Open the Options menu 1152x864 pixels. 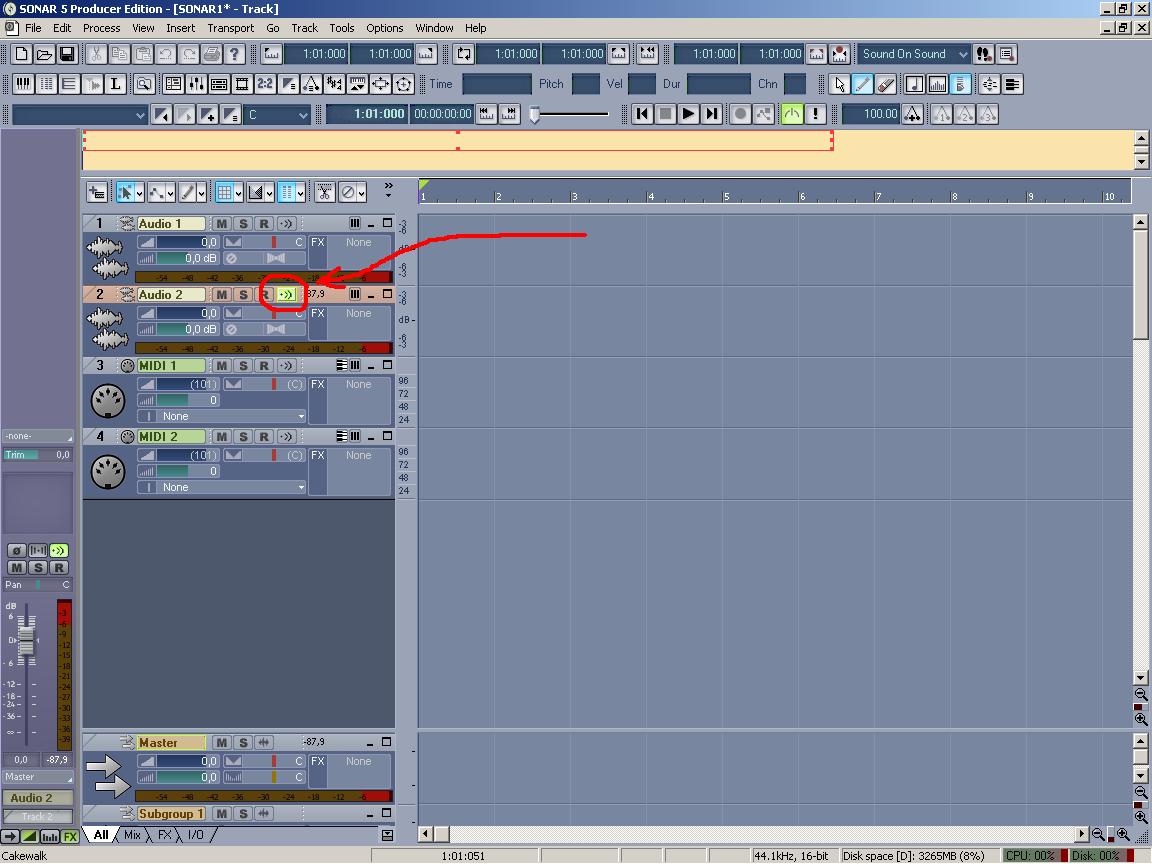coord(384,28)
